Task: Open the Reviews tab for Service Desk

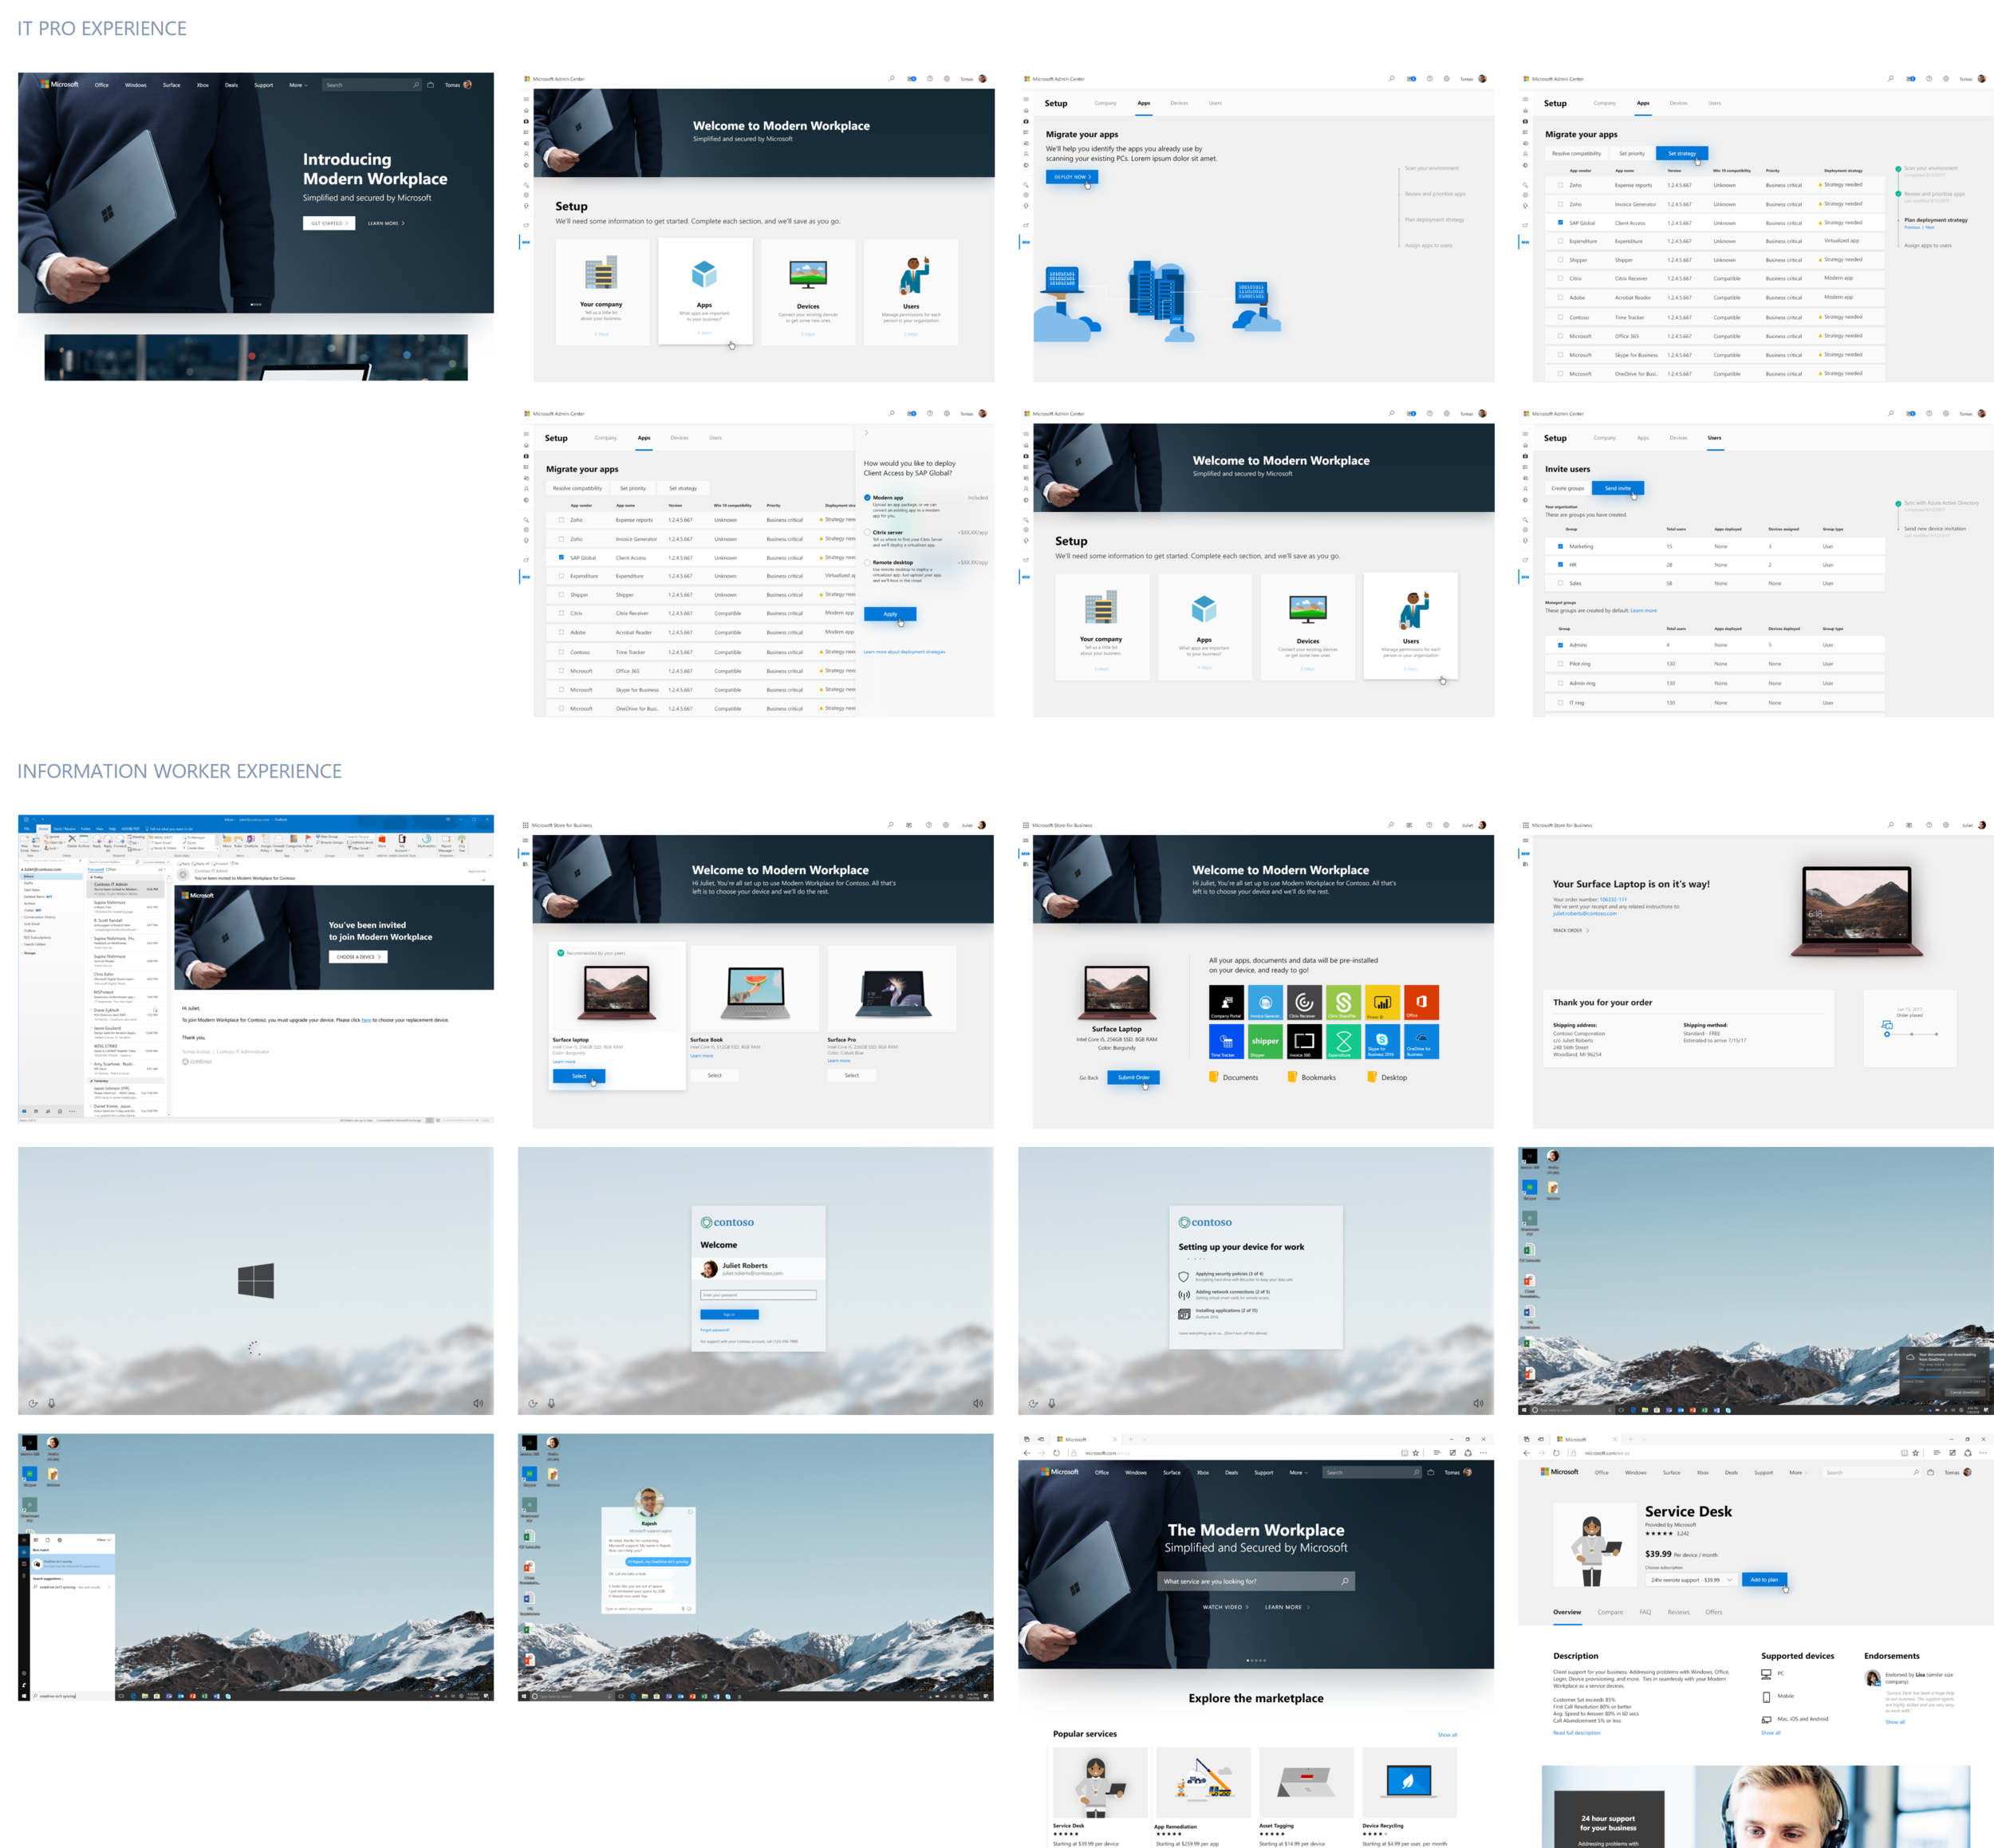Action: coord(1678,1612)
